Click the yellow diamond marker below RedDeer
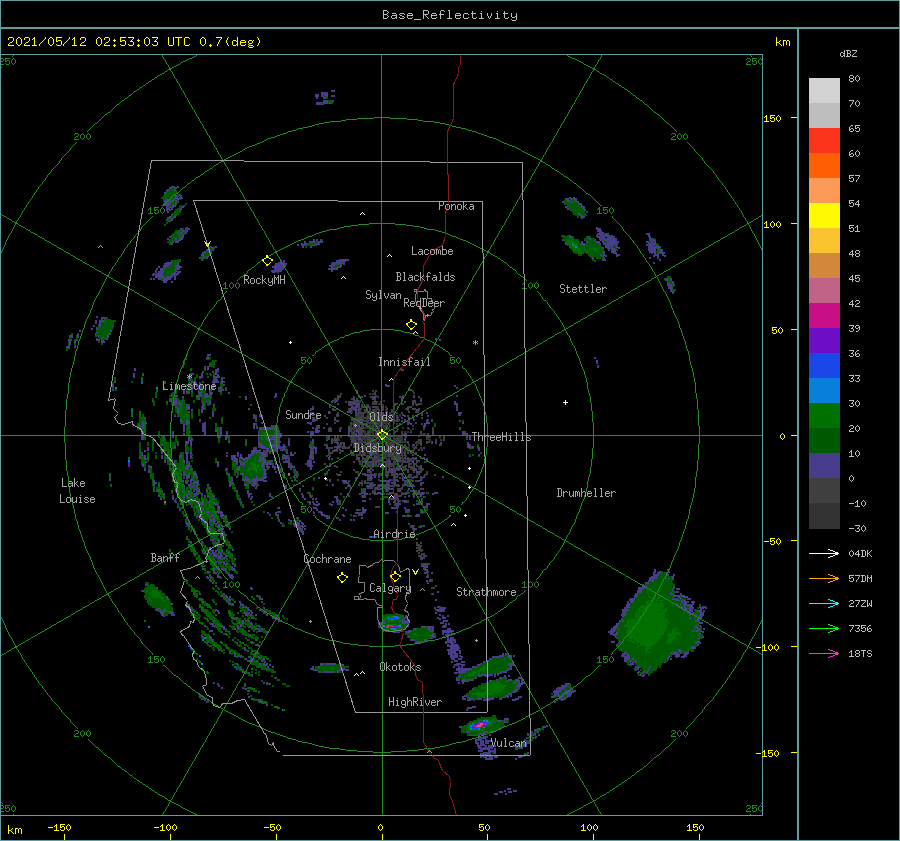Viewport: 900px width, 841px height. point(411,325)
